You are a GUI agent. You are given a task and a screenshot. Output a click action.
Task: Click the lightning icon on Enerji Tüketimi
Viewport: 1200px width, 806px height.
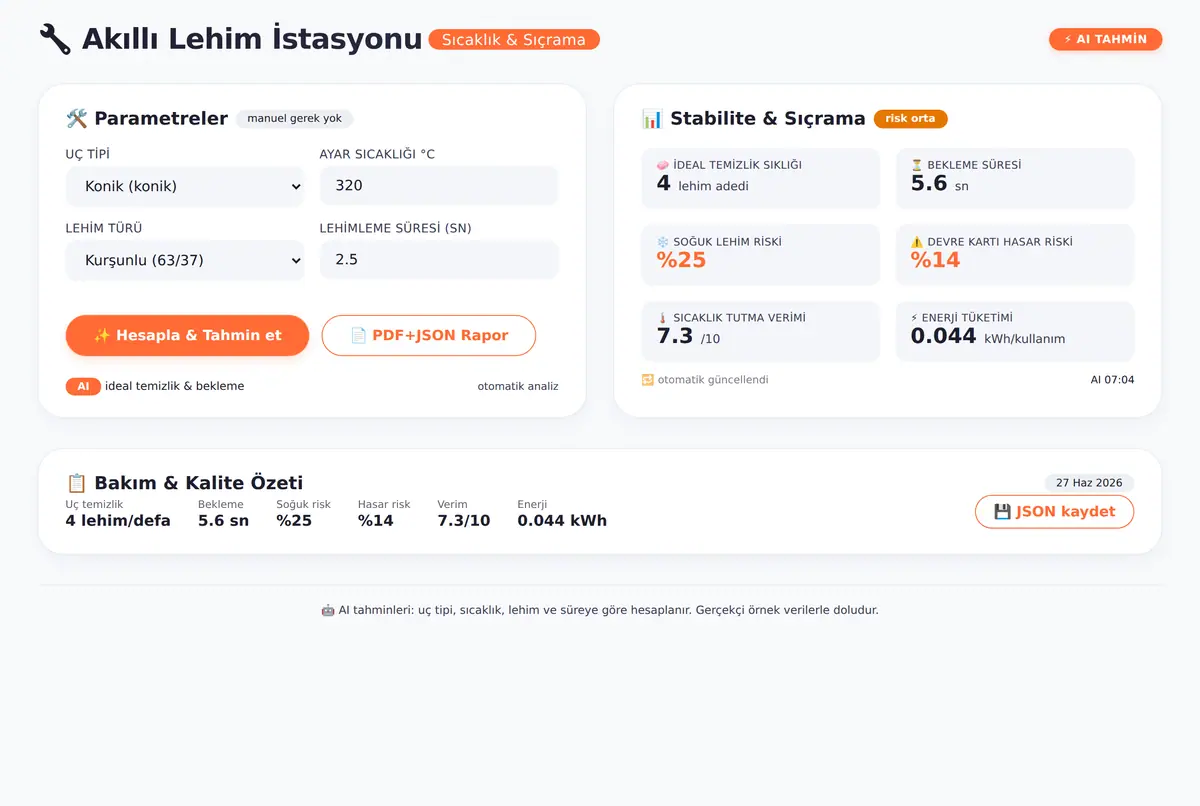point(914,318)
